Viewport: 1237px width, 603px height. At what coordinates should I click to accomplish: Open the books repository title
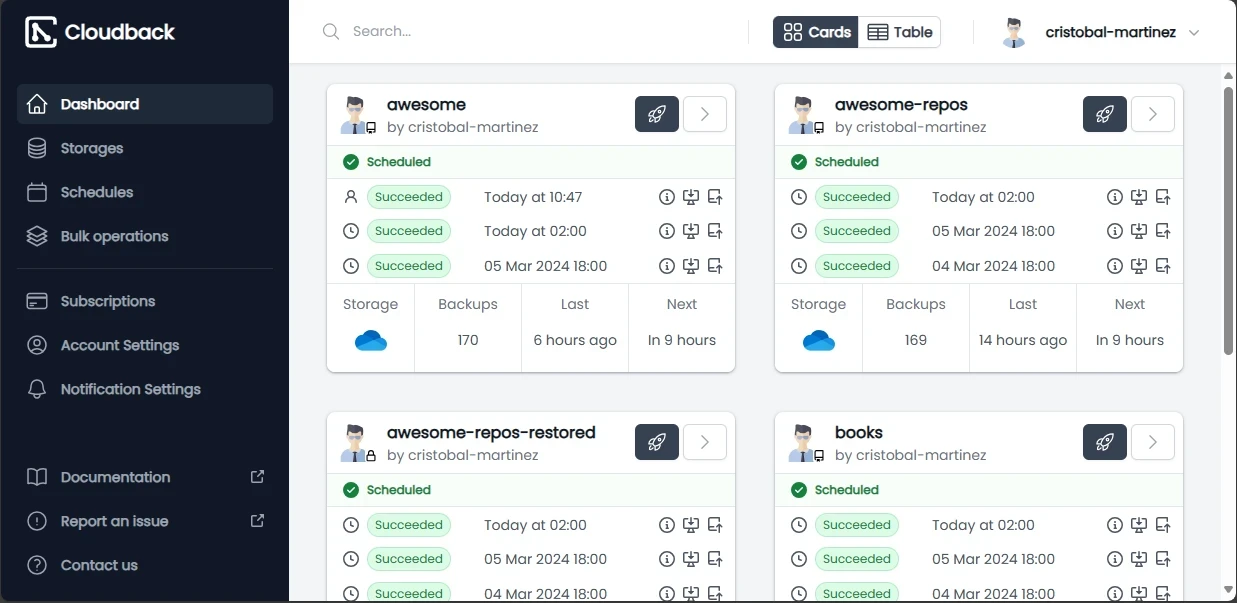[x=859, y=432]
